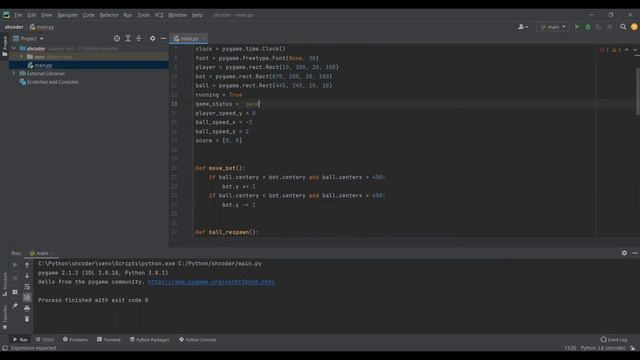Open Problems tool window
The width and height of the screenshot is (640, 360).
[x=76, y=340]
